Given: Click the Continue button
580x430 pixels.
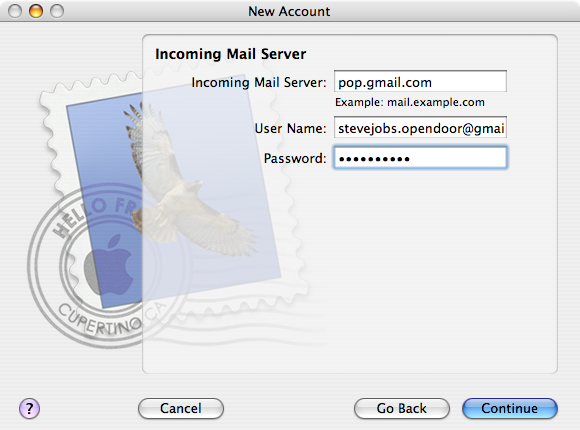Looking at the screenshot, I should [x=509, y=409].
